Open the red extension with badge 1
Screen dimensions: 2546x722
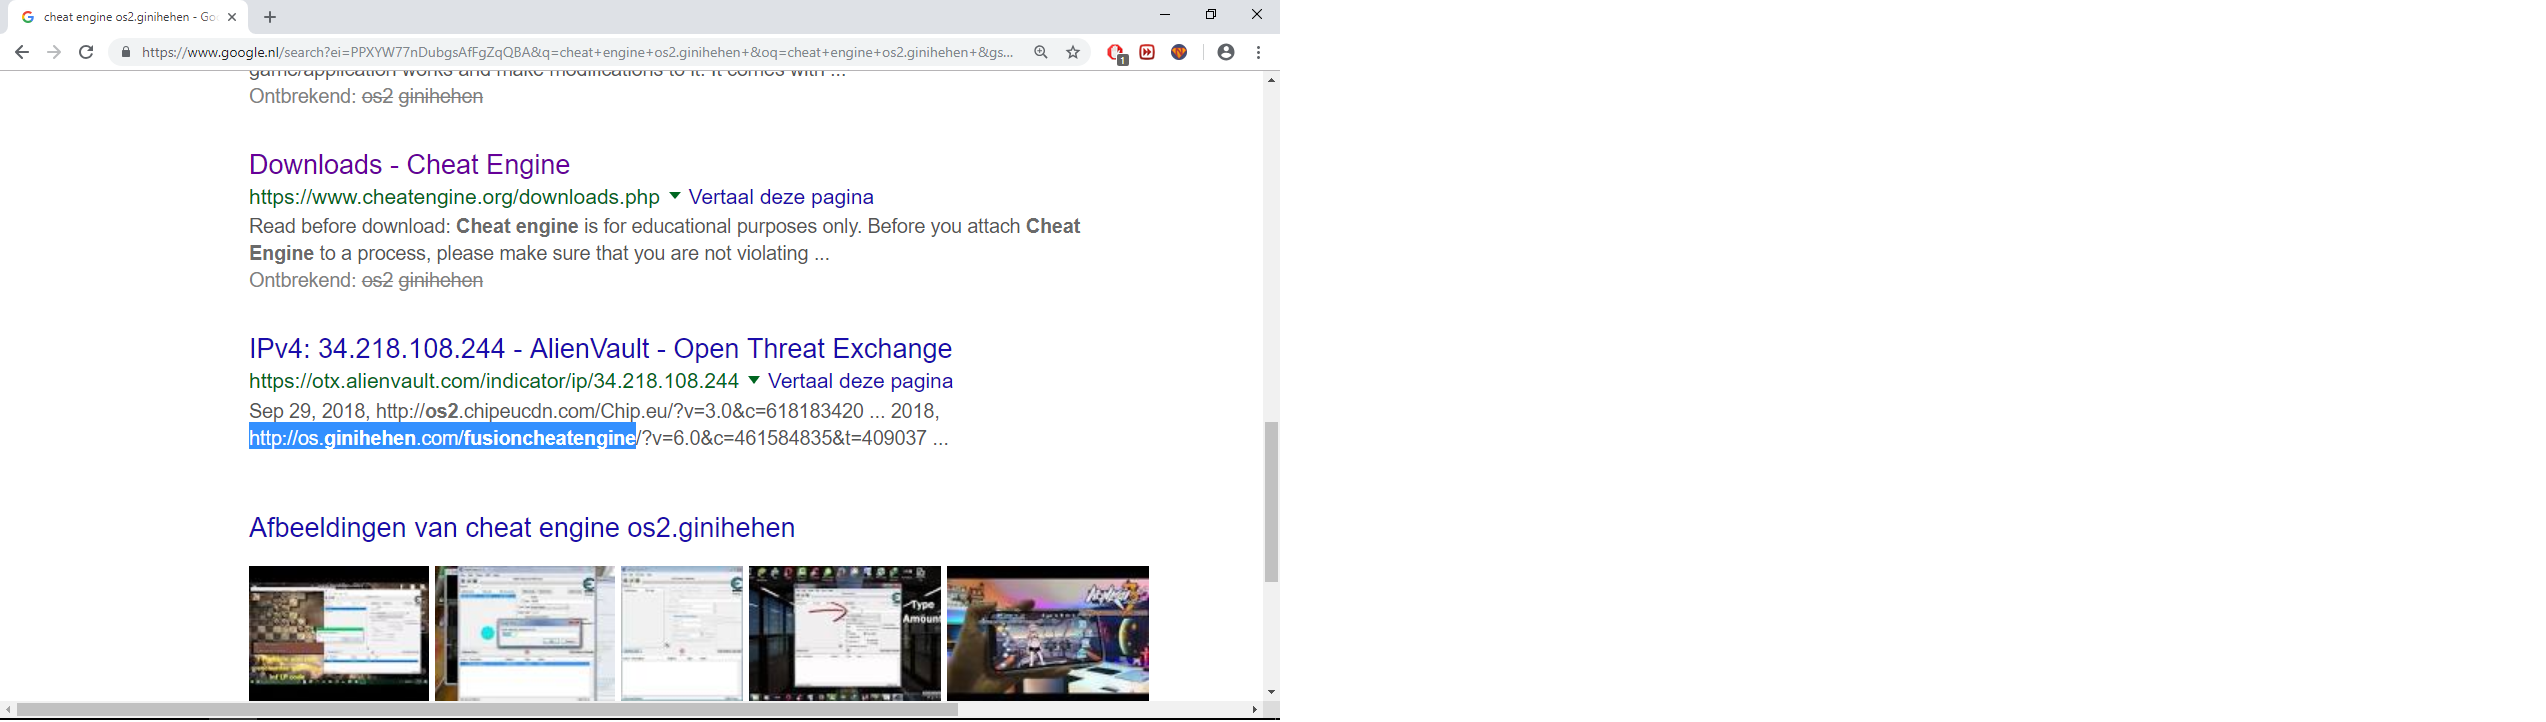[1117, 53]
